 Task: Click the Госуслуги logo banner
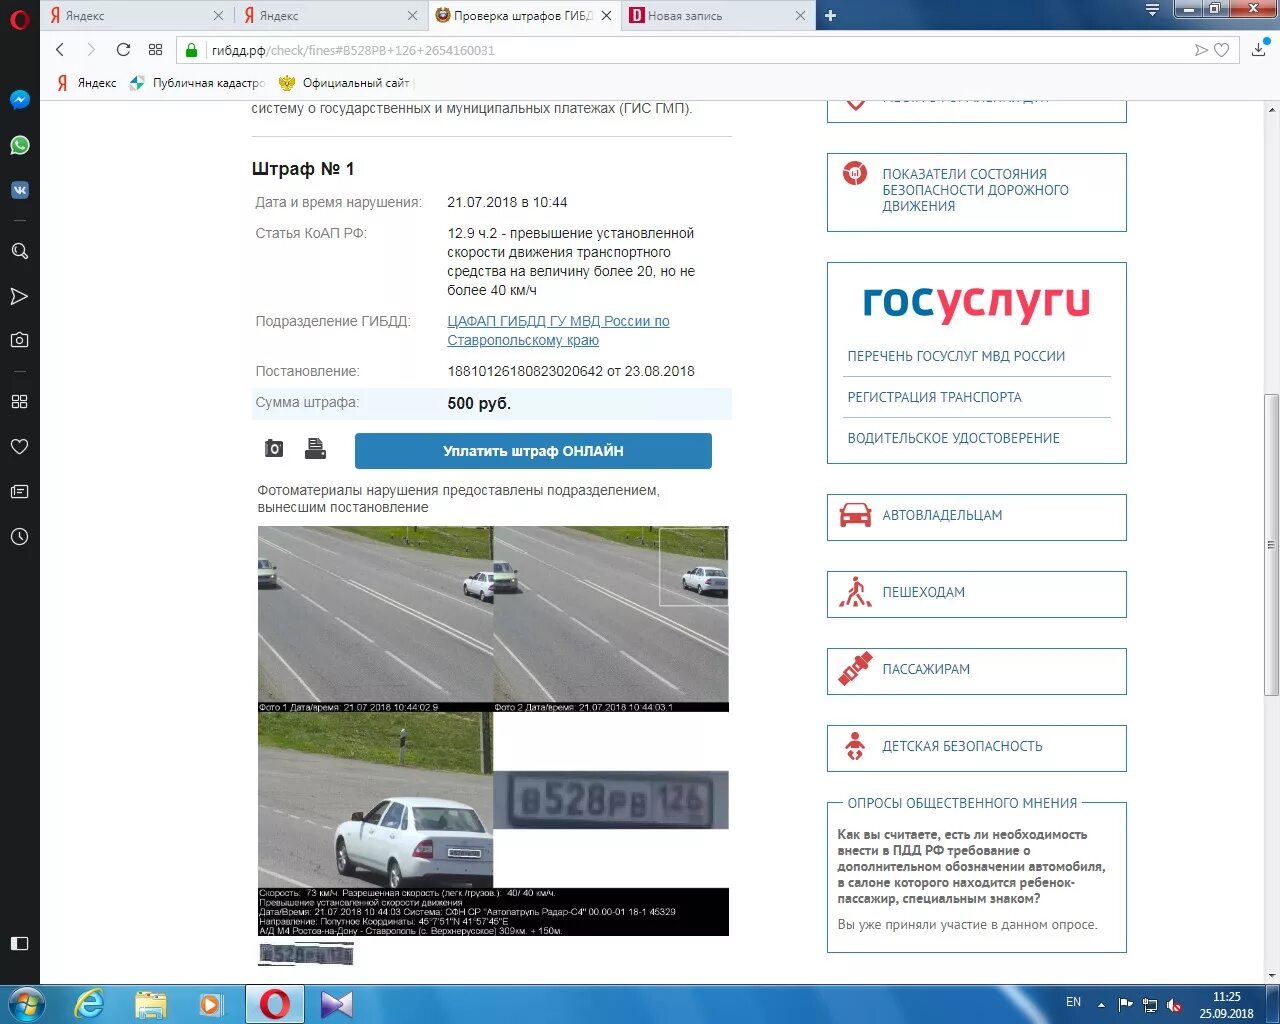(x=976, y=303)
